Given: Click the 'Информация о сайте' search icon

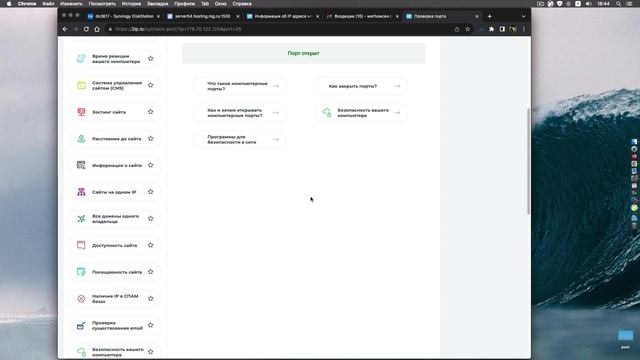Looking at the screenshot, I should (81, 165).
